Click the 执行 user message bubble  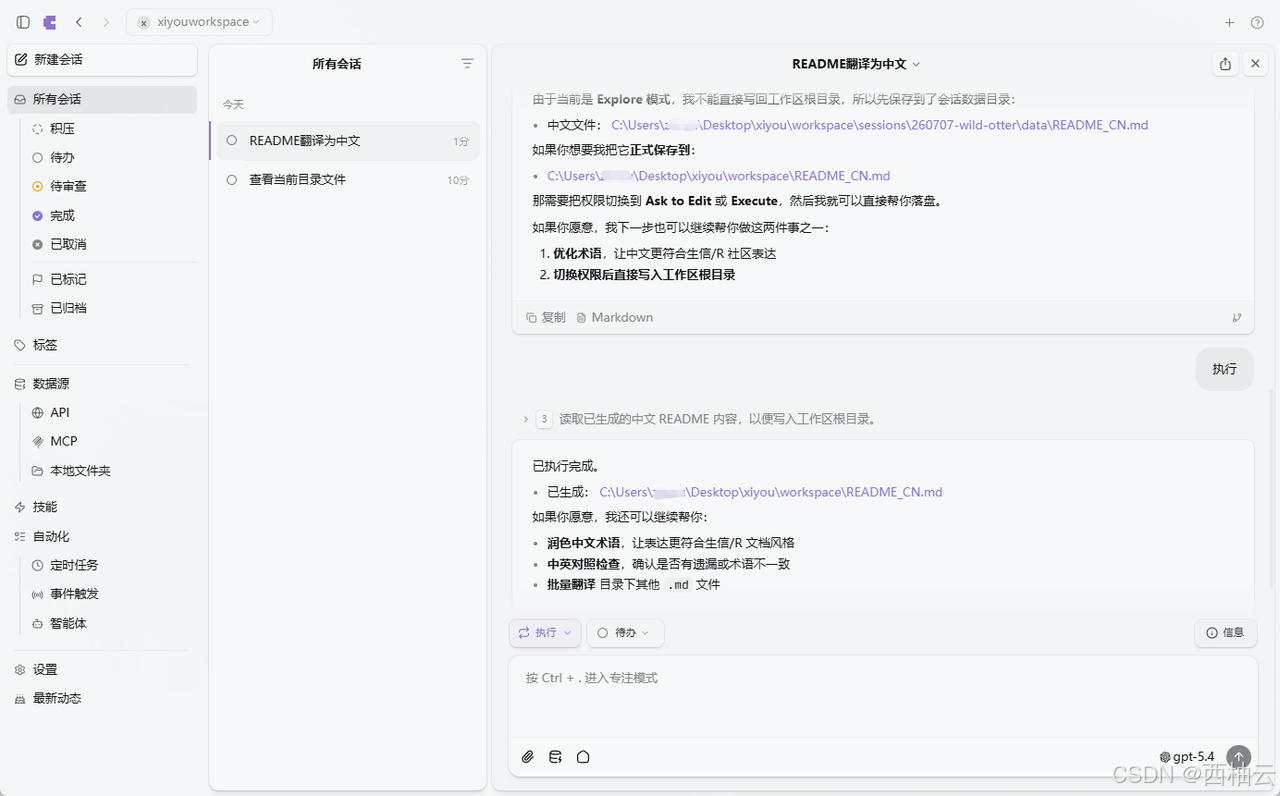point(1224,369)
